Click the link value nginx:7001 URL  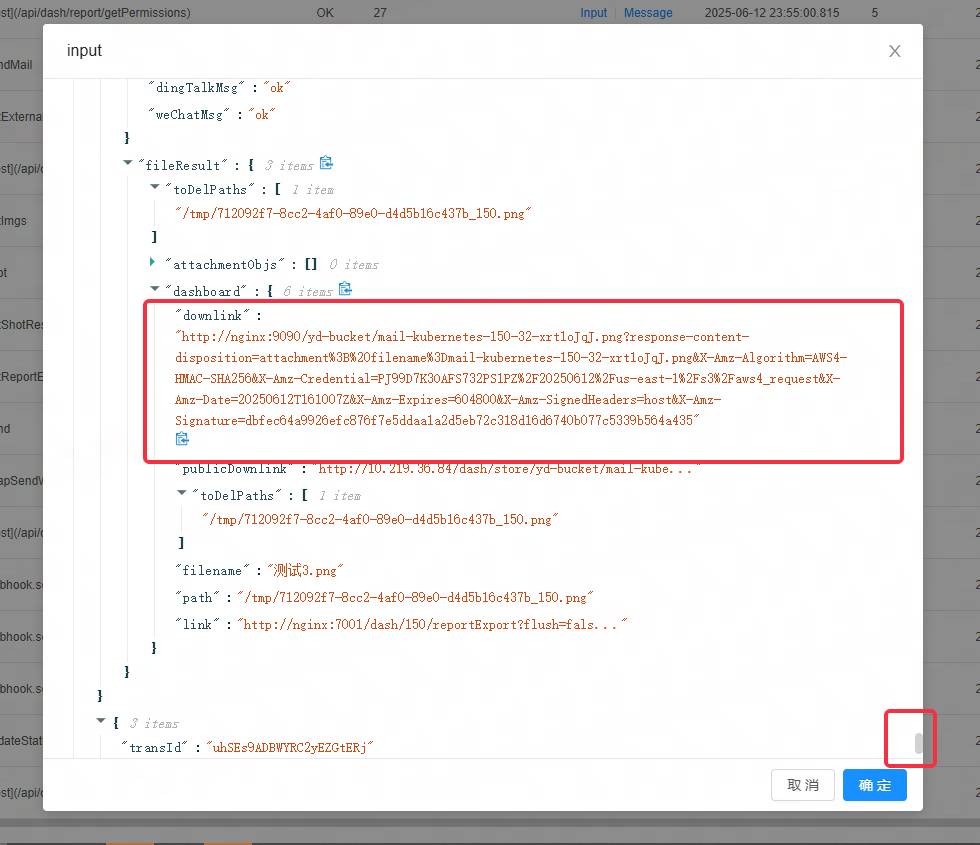[432, 624]
